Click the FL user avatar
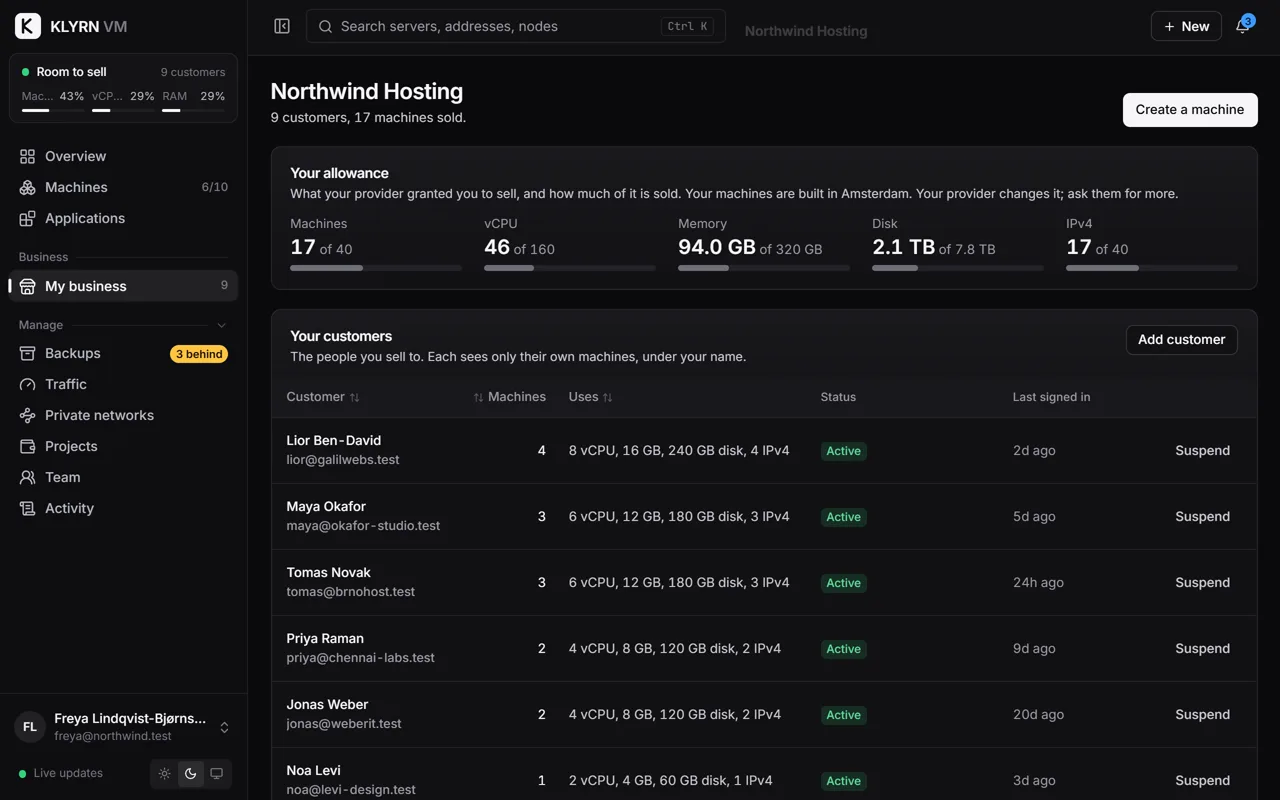Image resolution: width=1280 pixels, height=800 pixels. [30, 727]
